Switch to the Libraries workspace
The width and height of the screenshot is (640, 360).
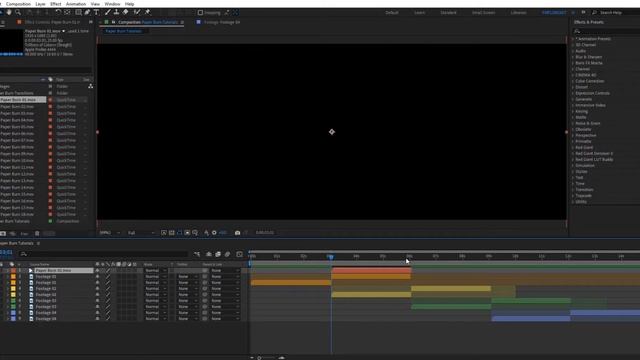518,13
